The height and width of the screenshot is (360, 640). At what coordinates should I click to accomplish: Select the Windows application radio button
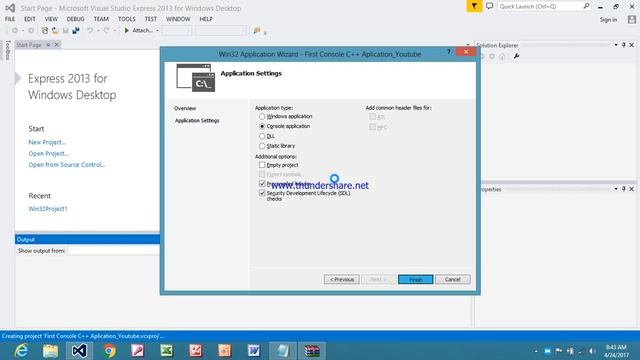coord(262,117)
